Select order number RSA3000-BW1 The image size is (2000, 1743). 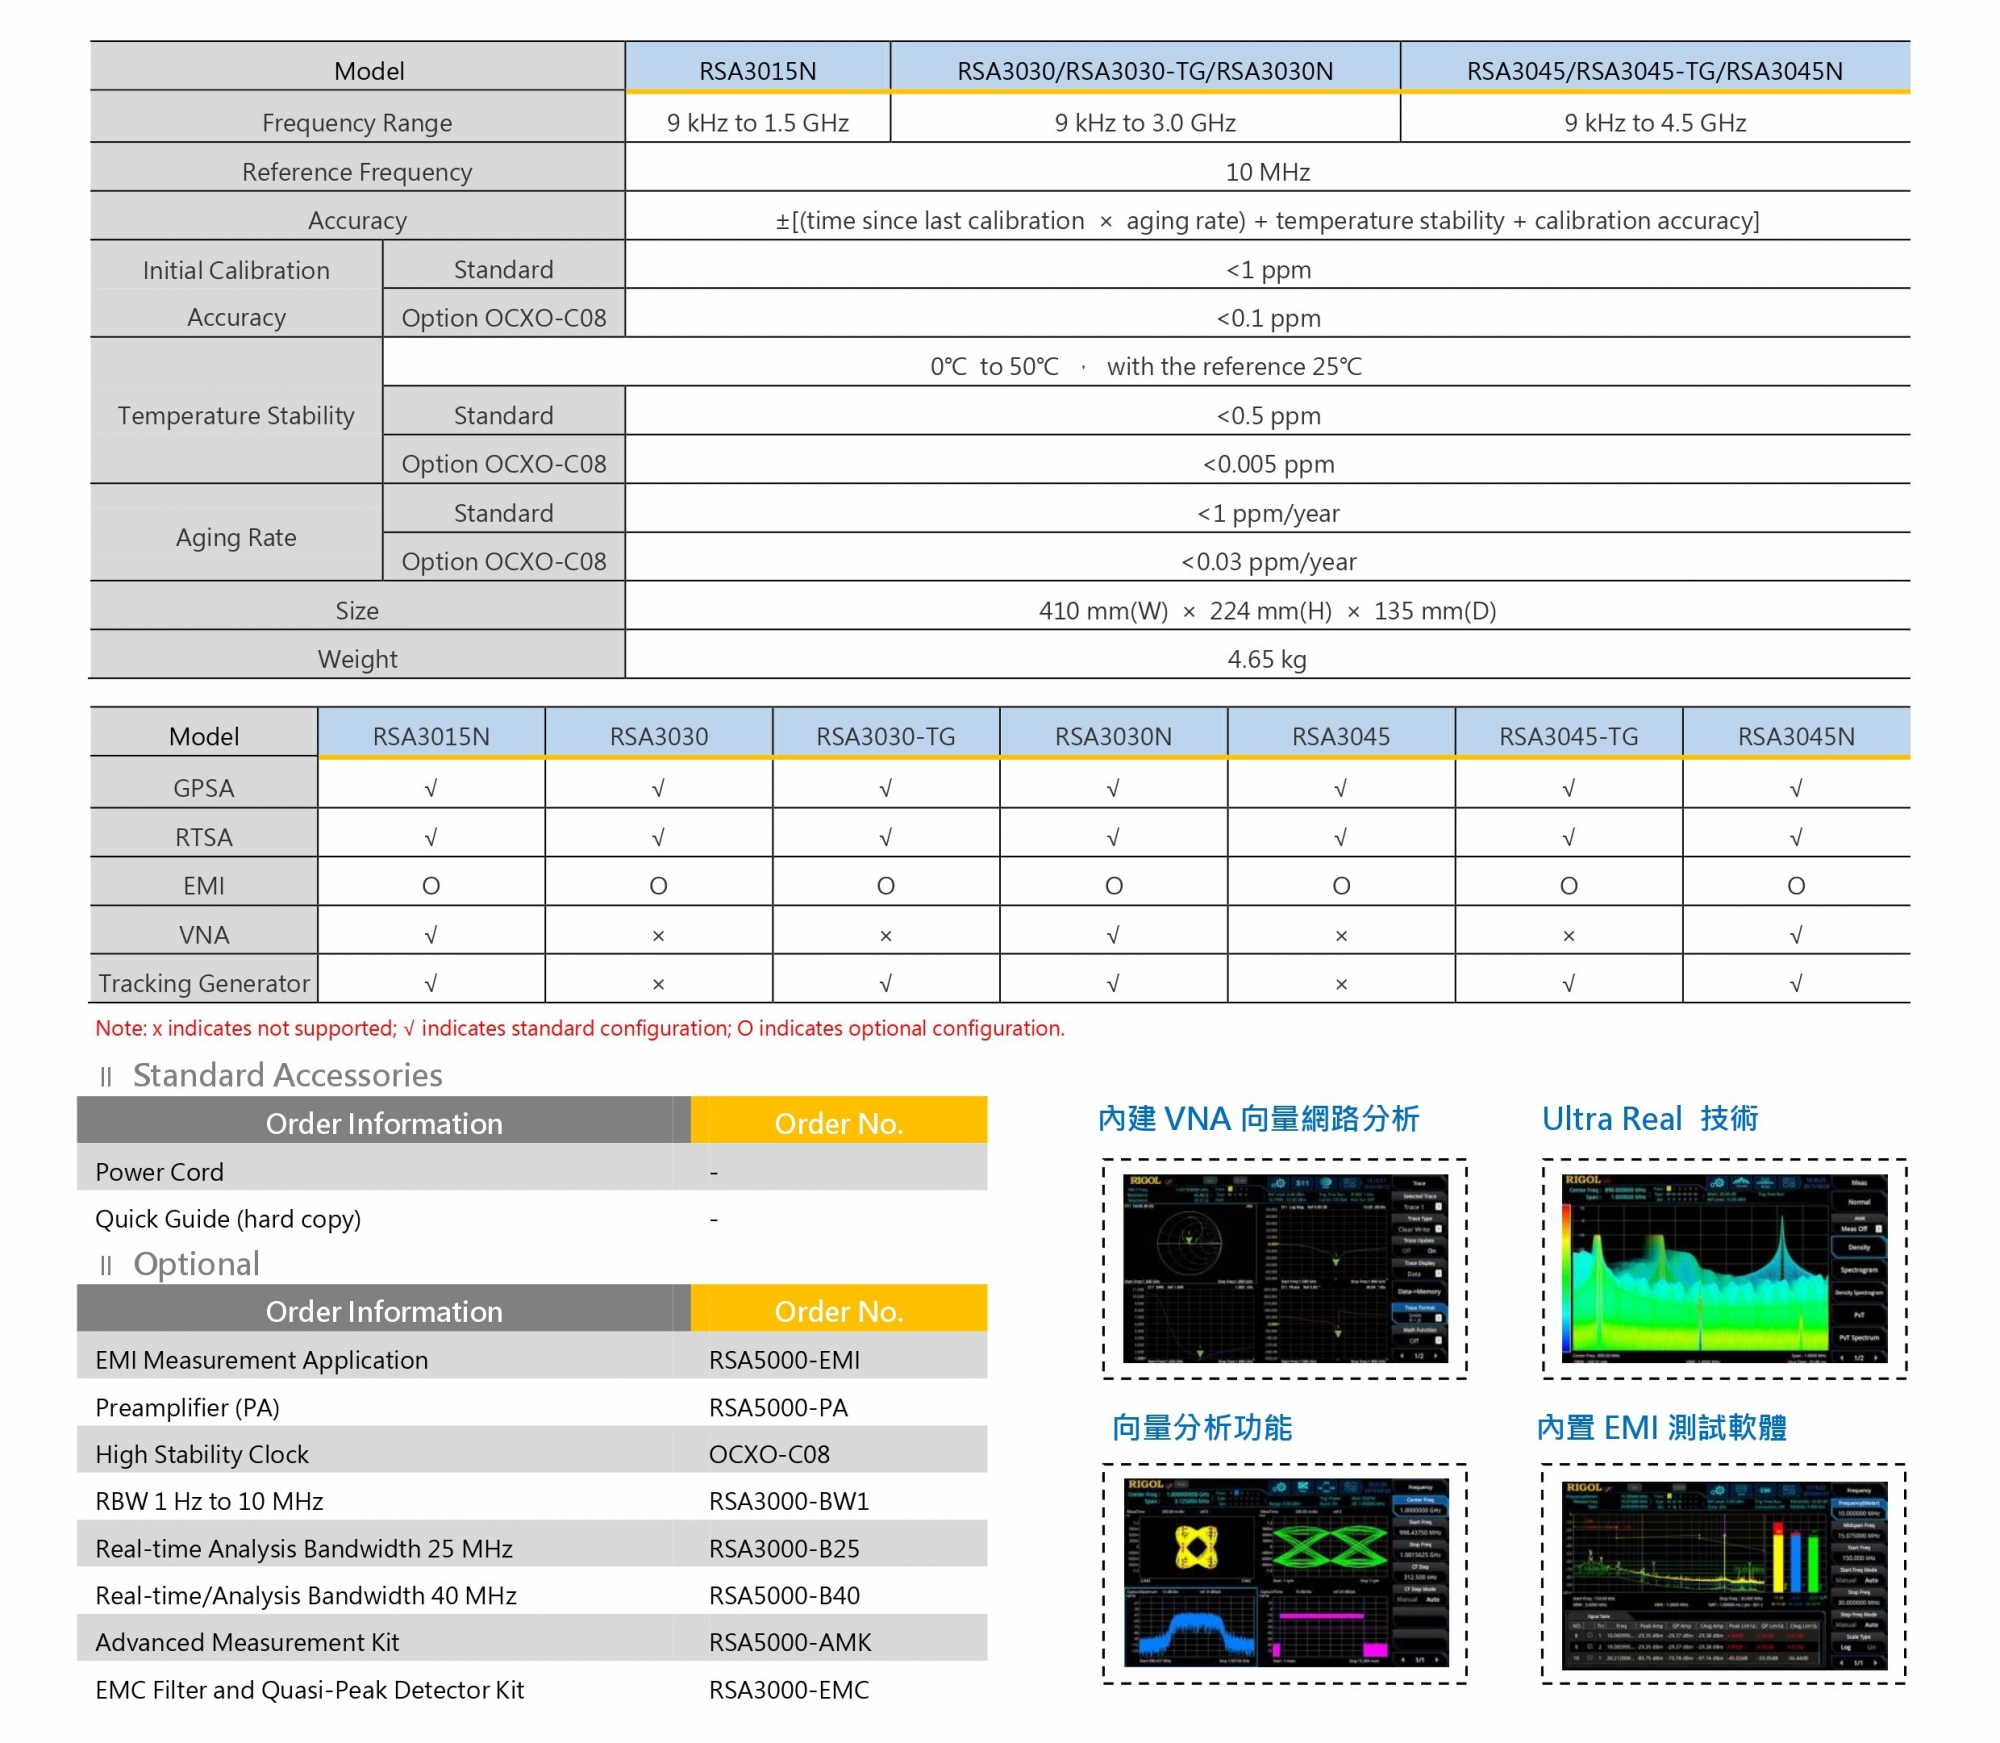[x=789, y=1501]
